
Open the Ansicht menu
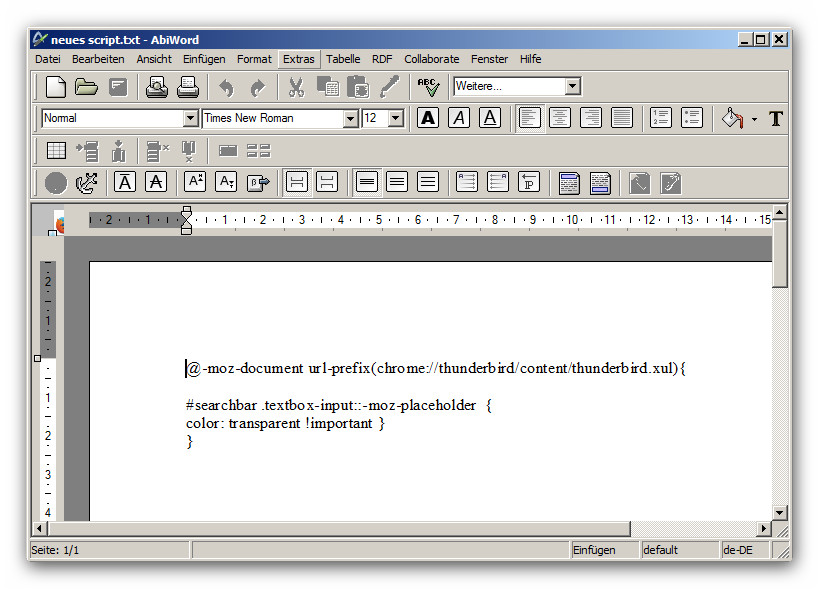tap(154, 59)
